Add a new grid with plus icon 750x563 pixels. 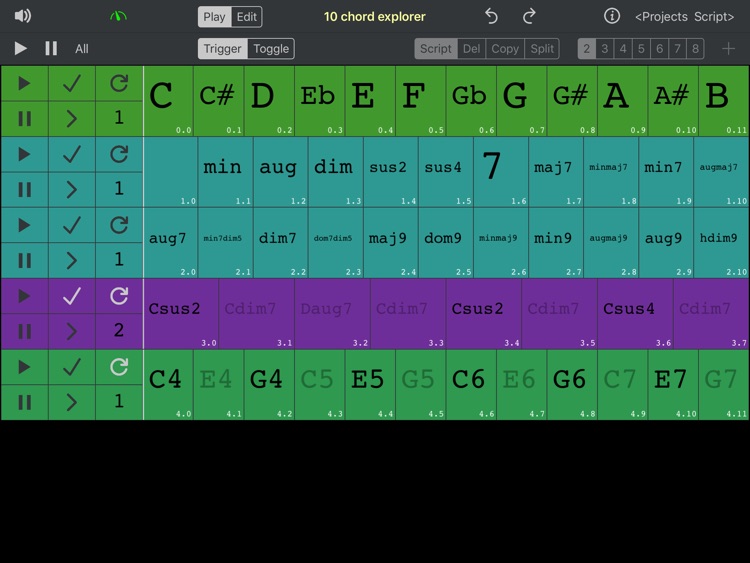tap(728, 48)
